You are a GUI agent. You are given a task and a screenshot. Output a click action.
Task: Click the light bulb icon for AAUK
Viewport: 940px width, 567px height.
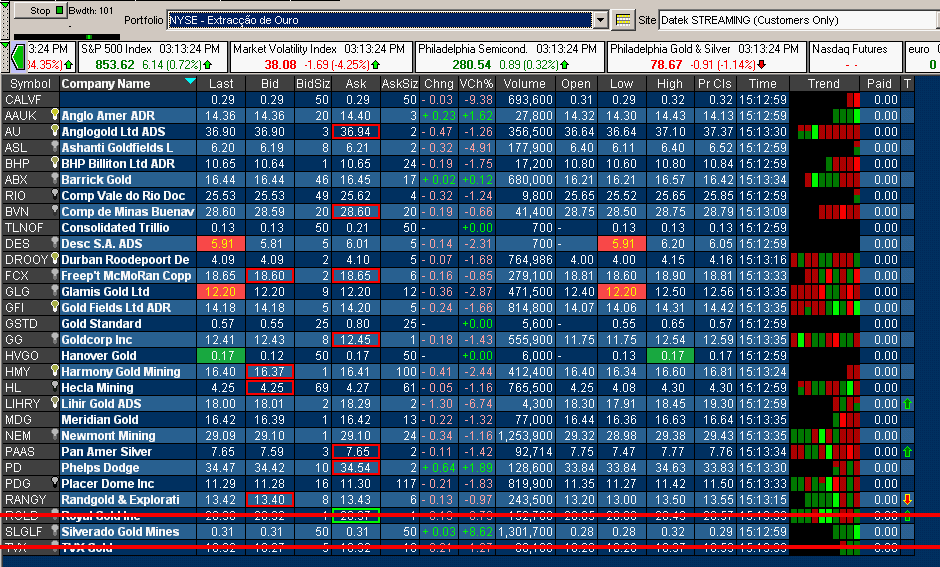coord(55,114)
